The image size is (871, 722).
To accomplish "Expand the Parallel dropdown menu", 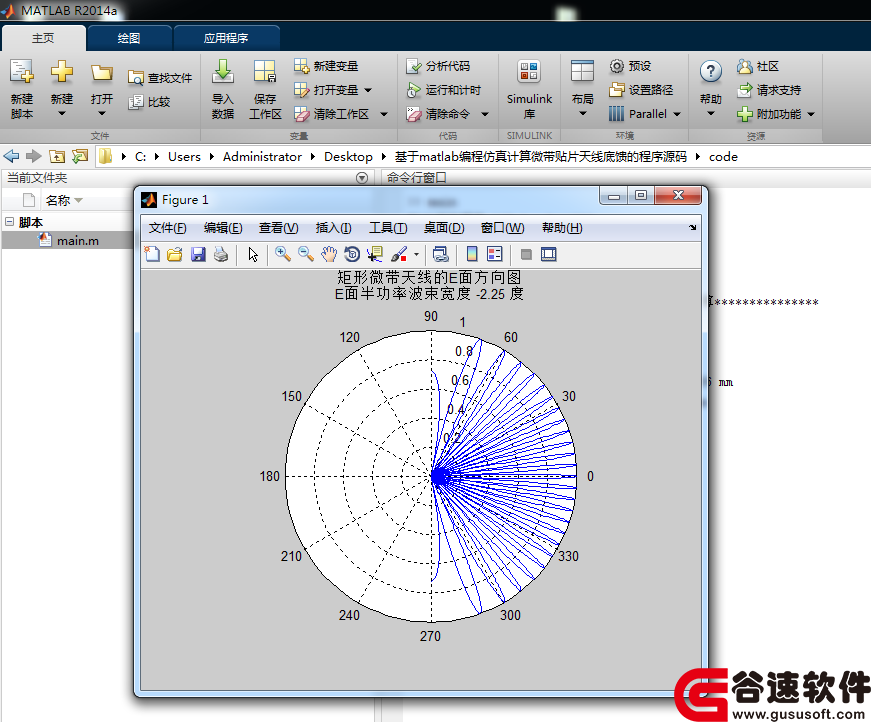I will coord(677,114).
